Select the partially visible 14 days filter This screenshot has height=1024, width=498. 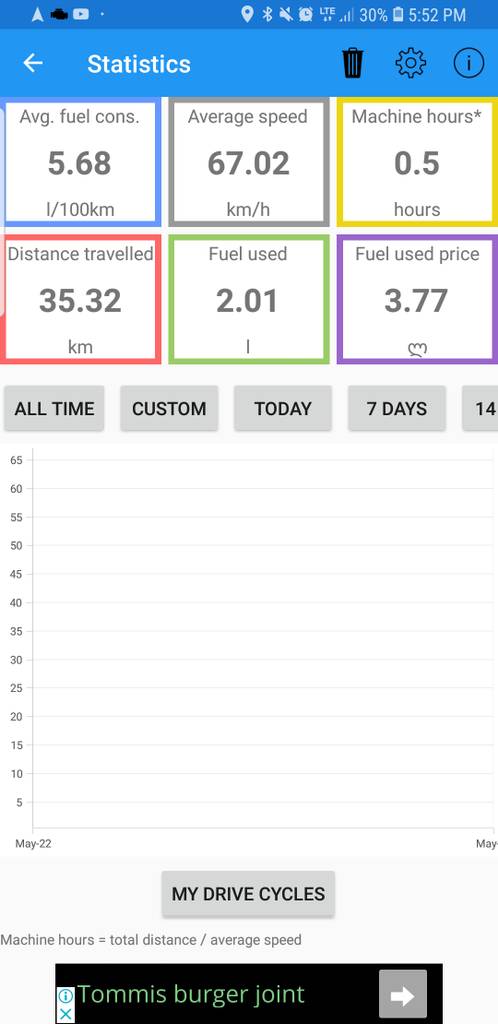tap(480, 409)
